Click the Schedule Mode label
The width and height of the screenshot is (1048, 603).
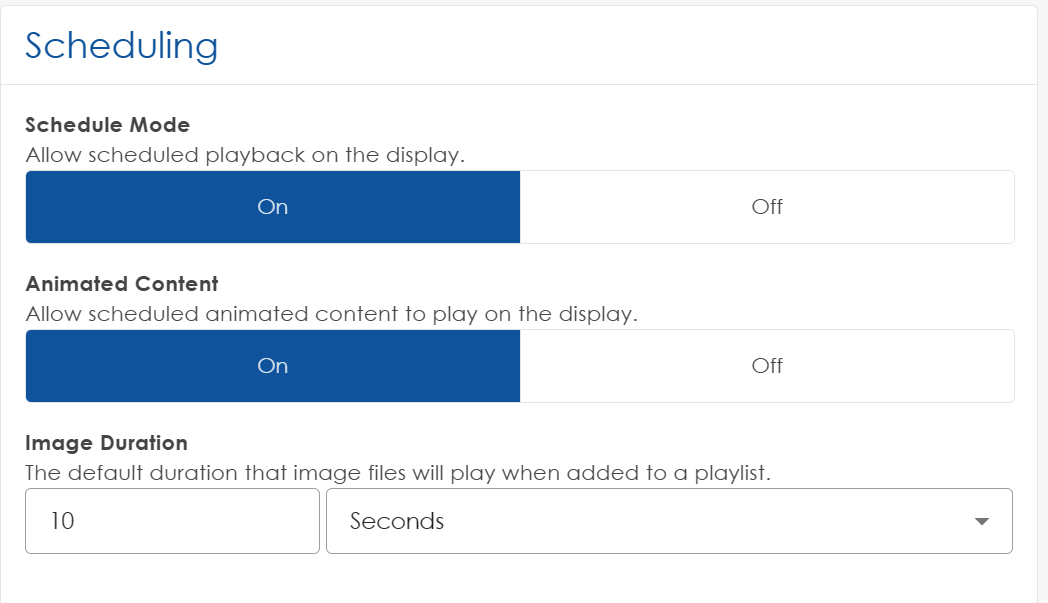[x=107, y=125]
